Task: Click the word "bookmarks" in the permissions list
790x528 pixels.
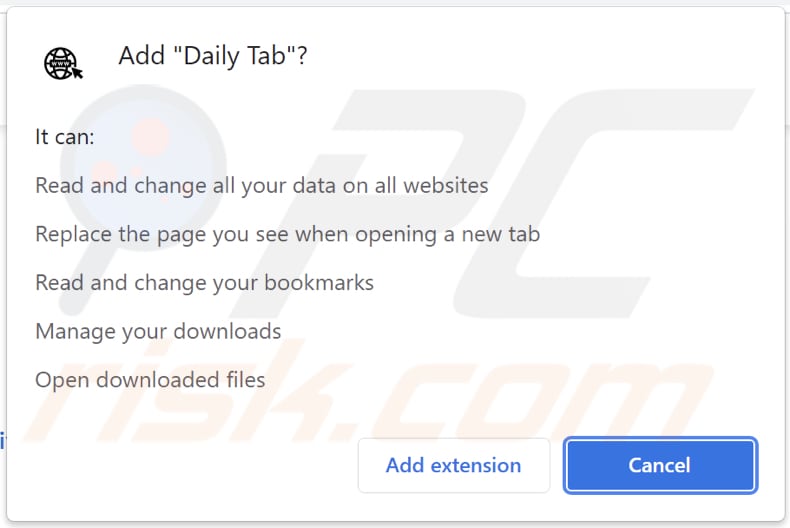Action: coord(319,283)
